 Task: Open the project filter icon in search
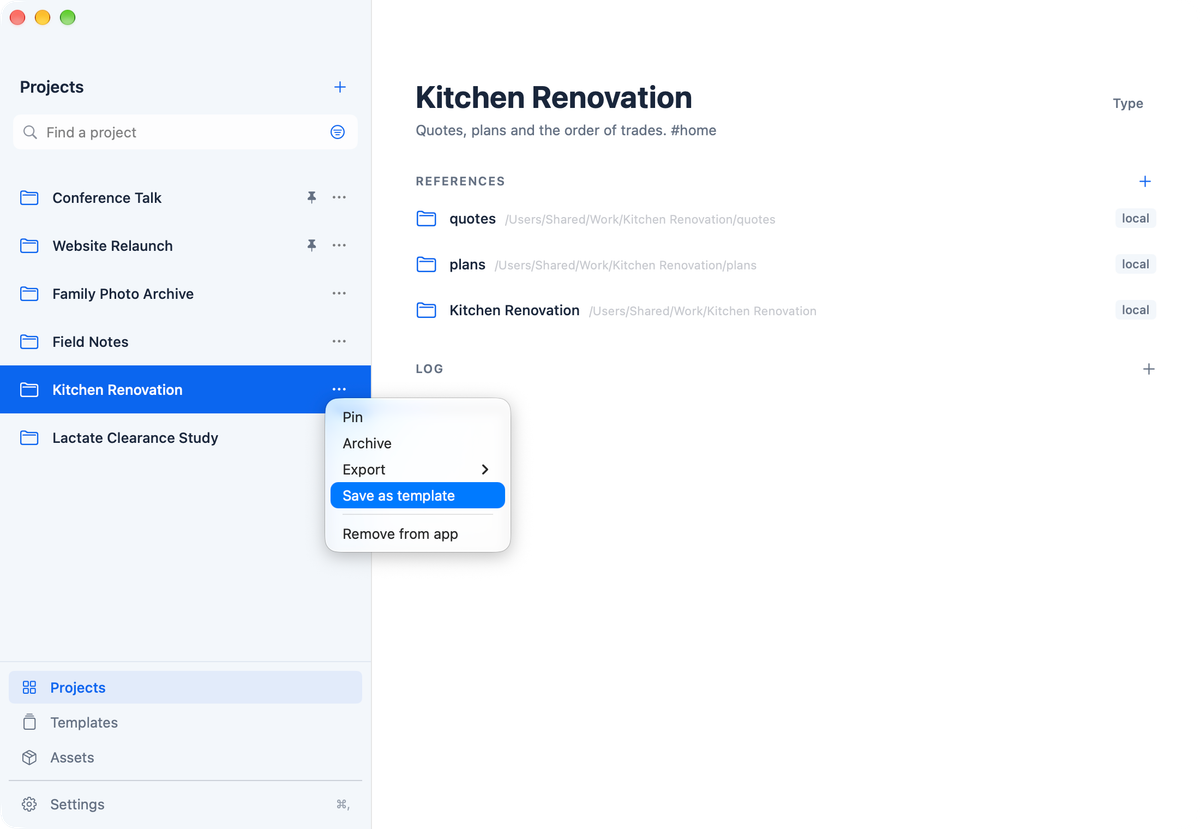[x=338, y=132]
